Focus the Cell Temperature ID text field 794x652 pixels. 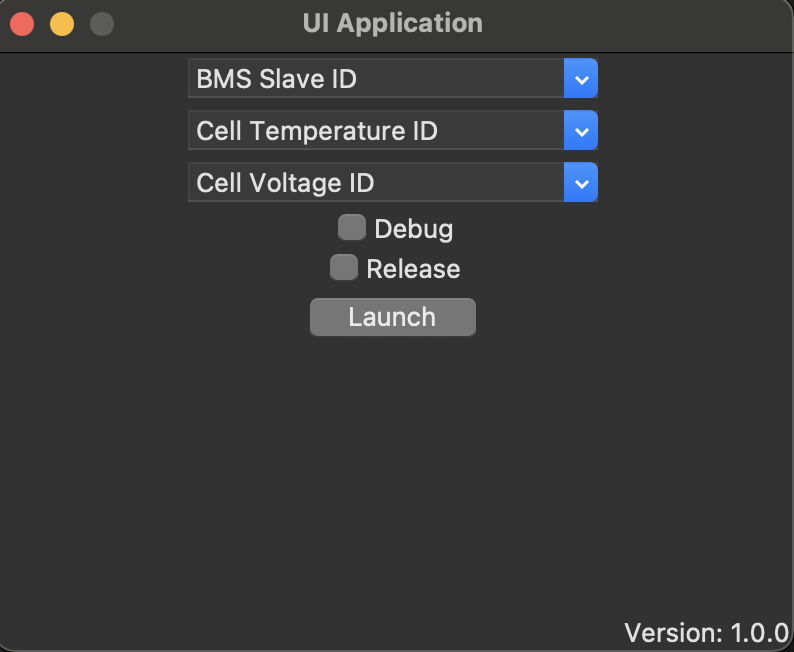click(375, 130)
